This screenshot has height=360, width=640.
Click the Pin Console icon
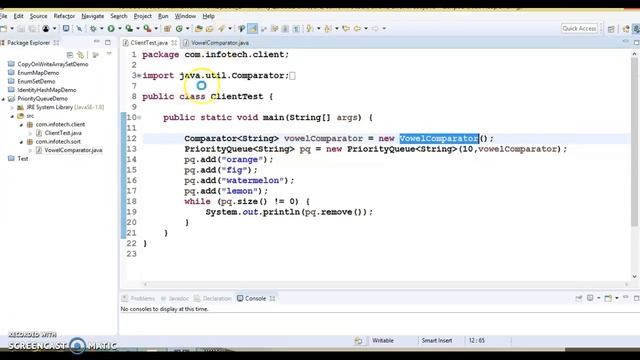tap(579, 298)
